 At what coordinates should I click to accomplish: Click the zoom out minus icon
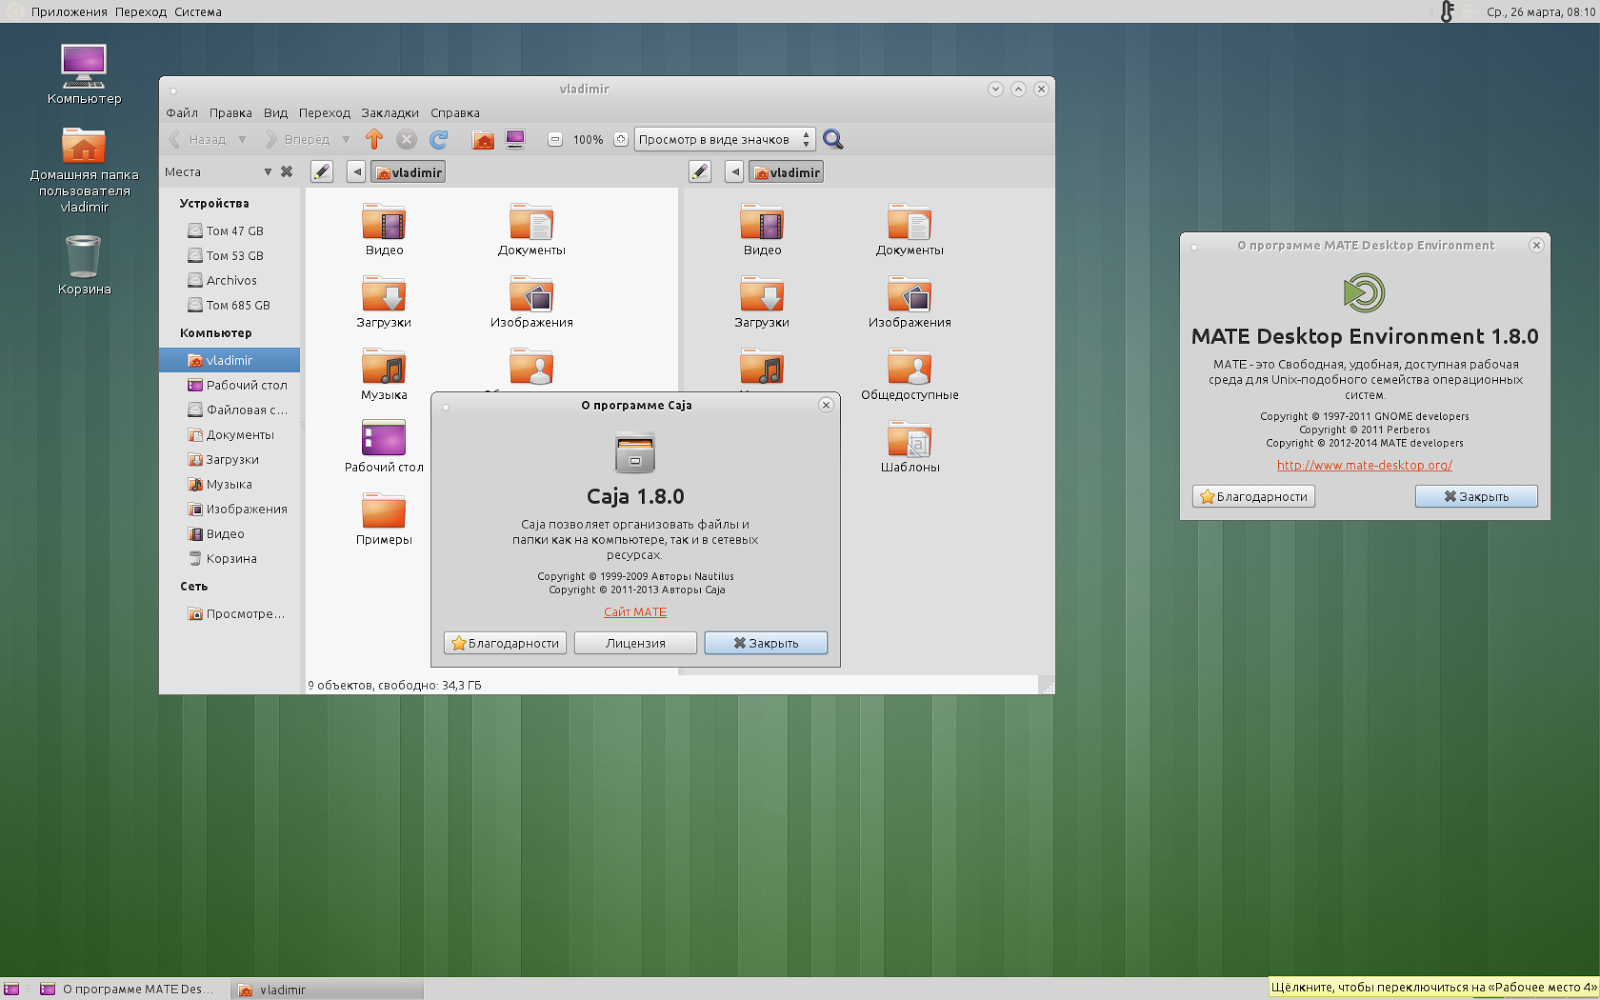pyautogui.click(x=555, y=139)
